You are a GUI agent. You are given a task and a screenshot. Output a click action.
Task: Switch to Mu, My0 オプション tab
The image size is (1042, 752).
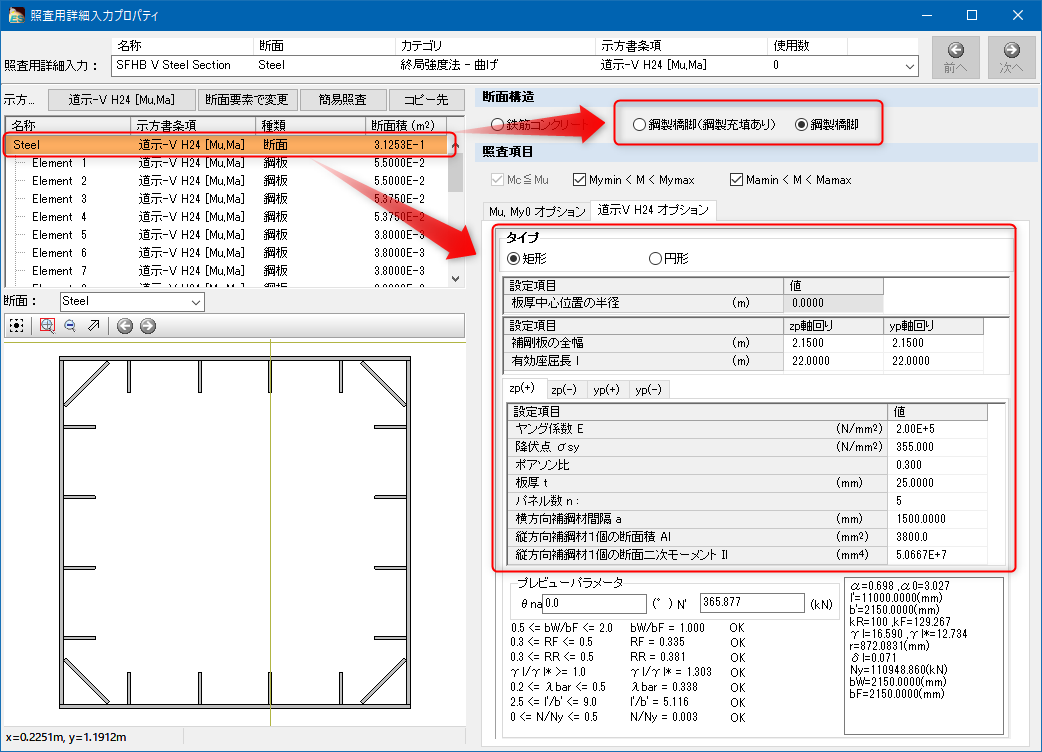click(x=536, y=211)
